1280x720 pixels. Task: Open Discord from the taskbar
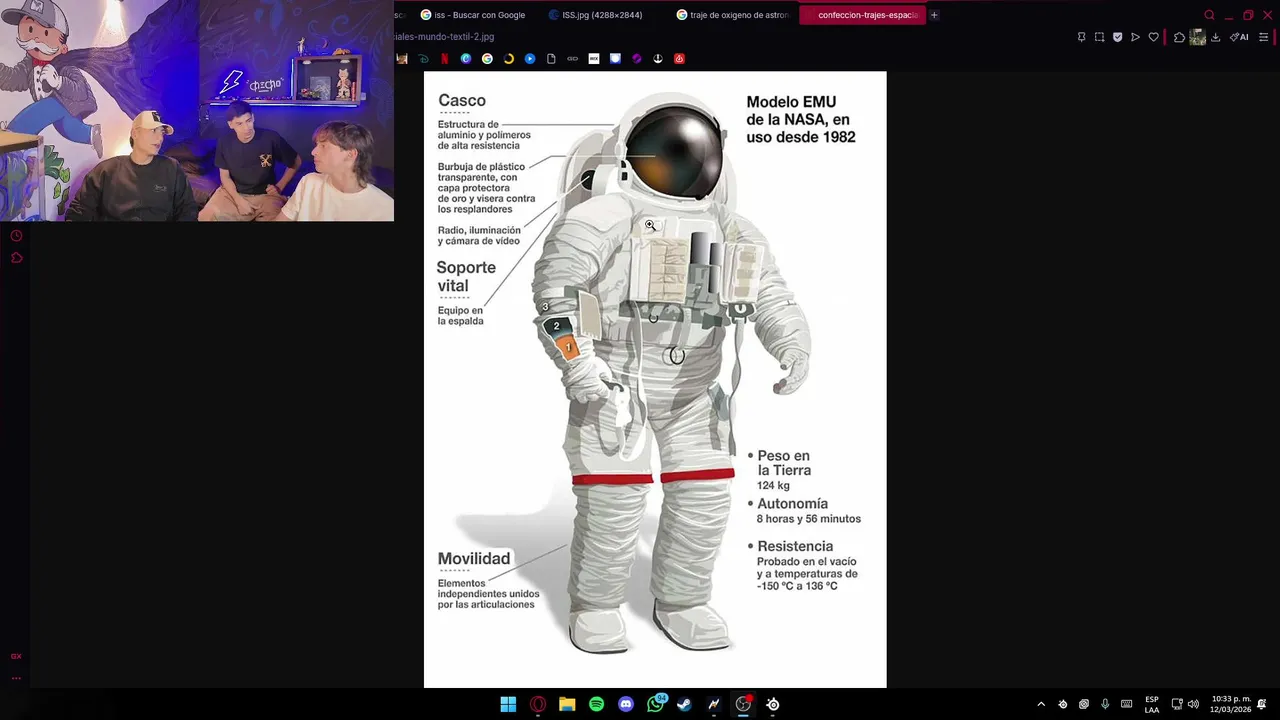[x=626, y=704]
